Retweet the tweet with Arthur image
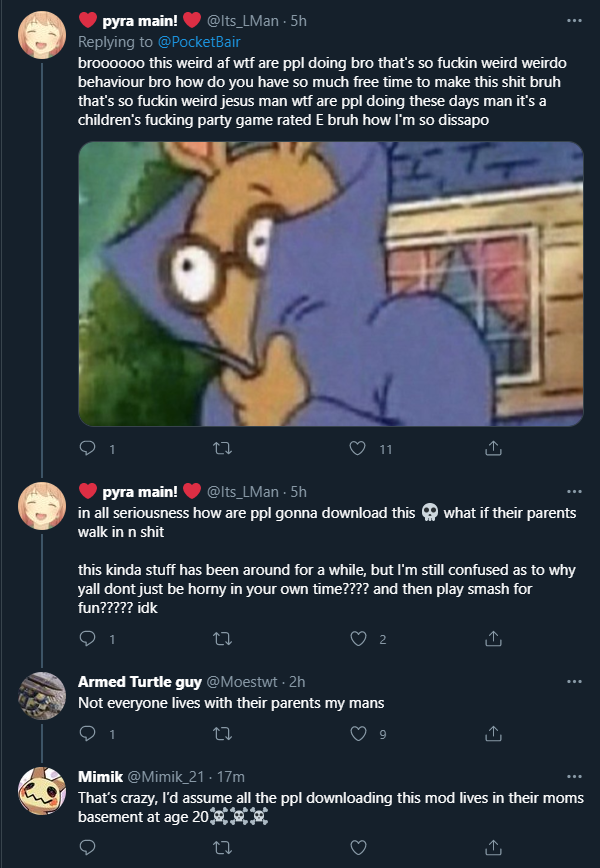This screenshot has width=600, height=868. 222,448
